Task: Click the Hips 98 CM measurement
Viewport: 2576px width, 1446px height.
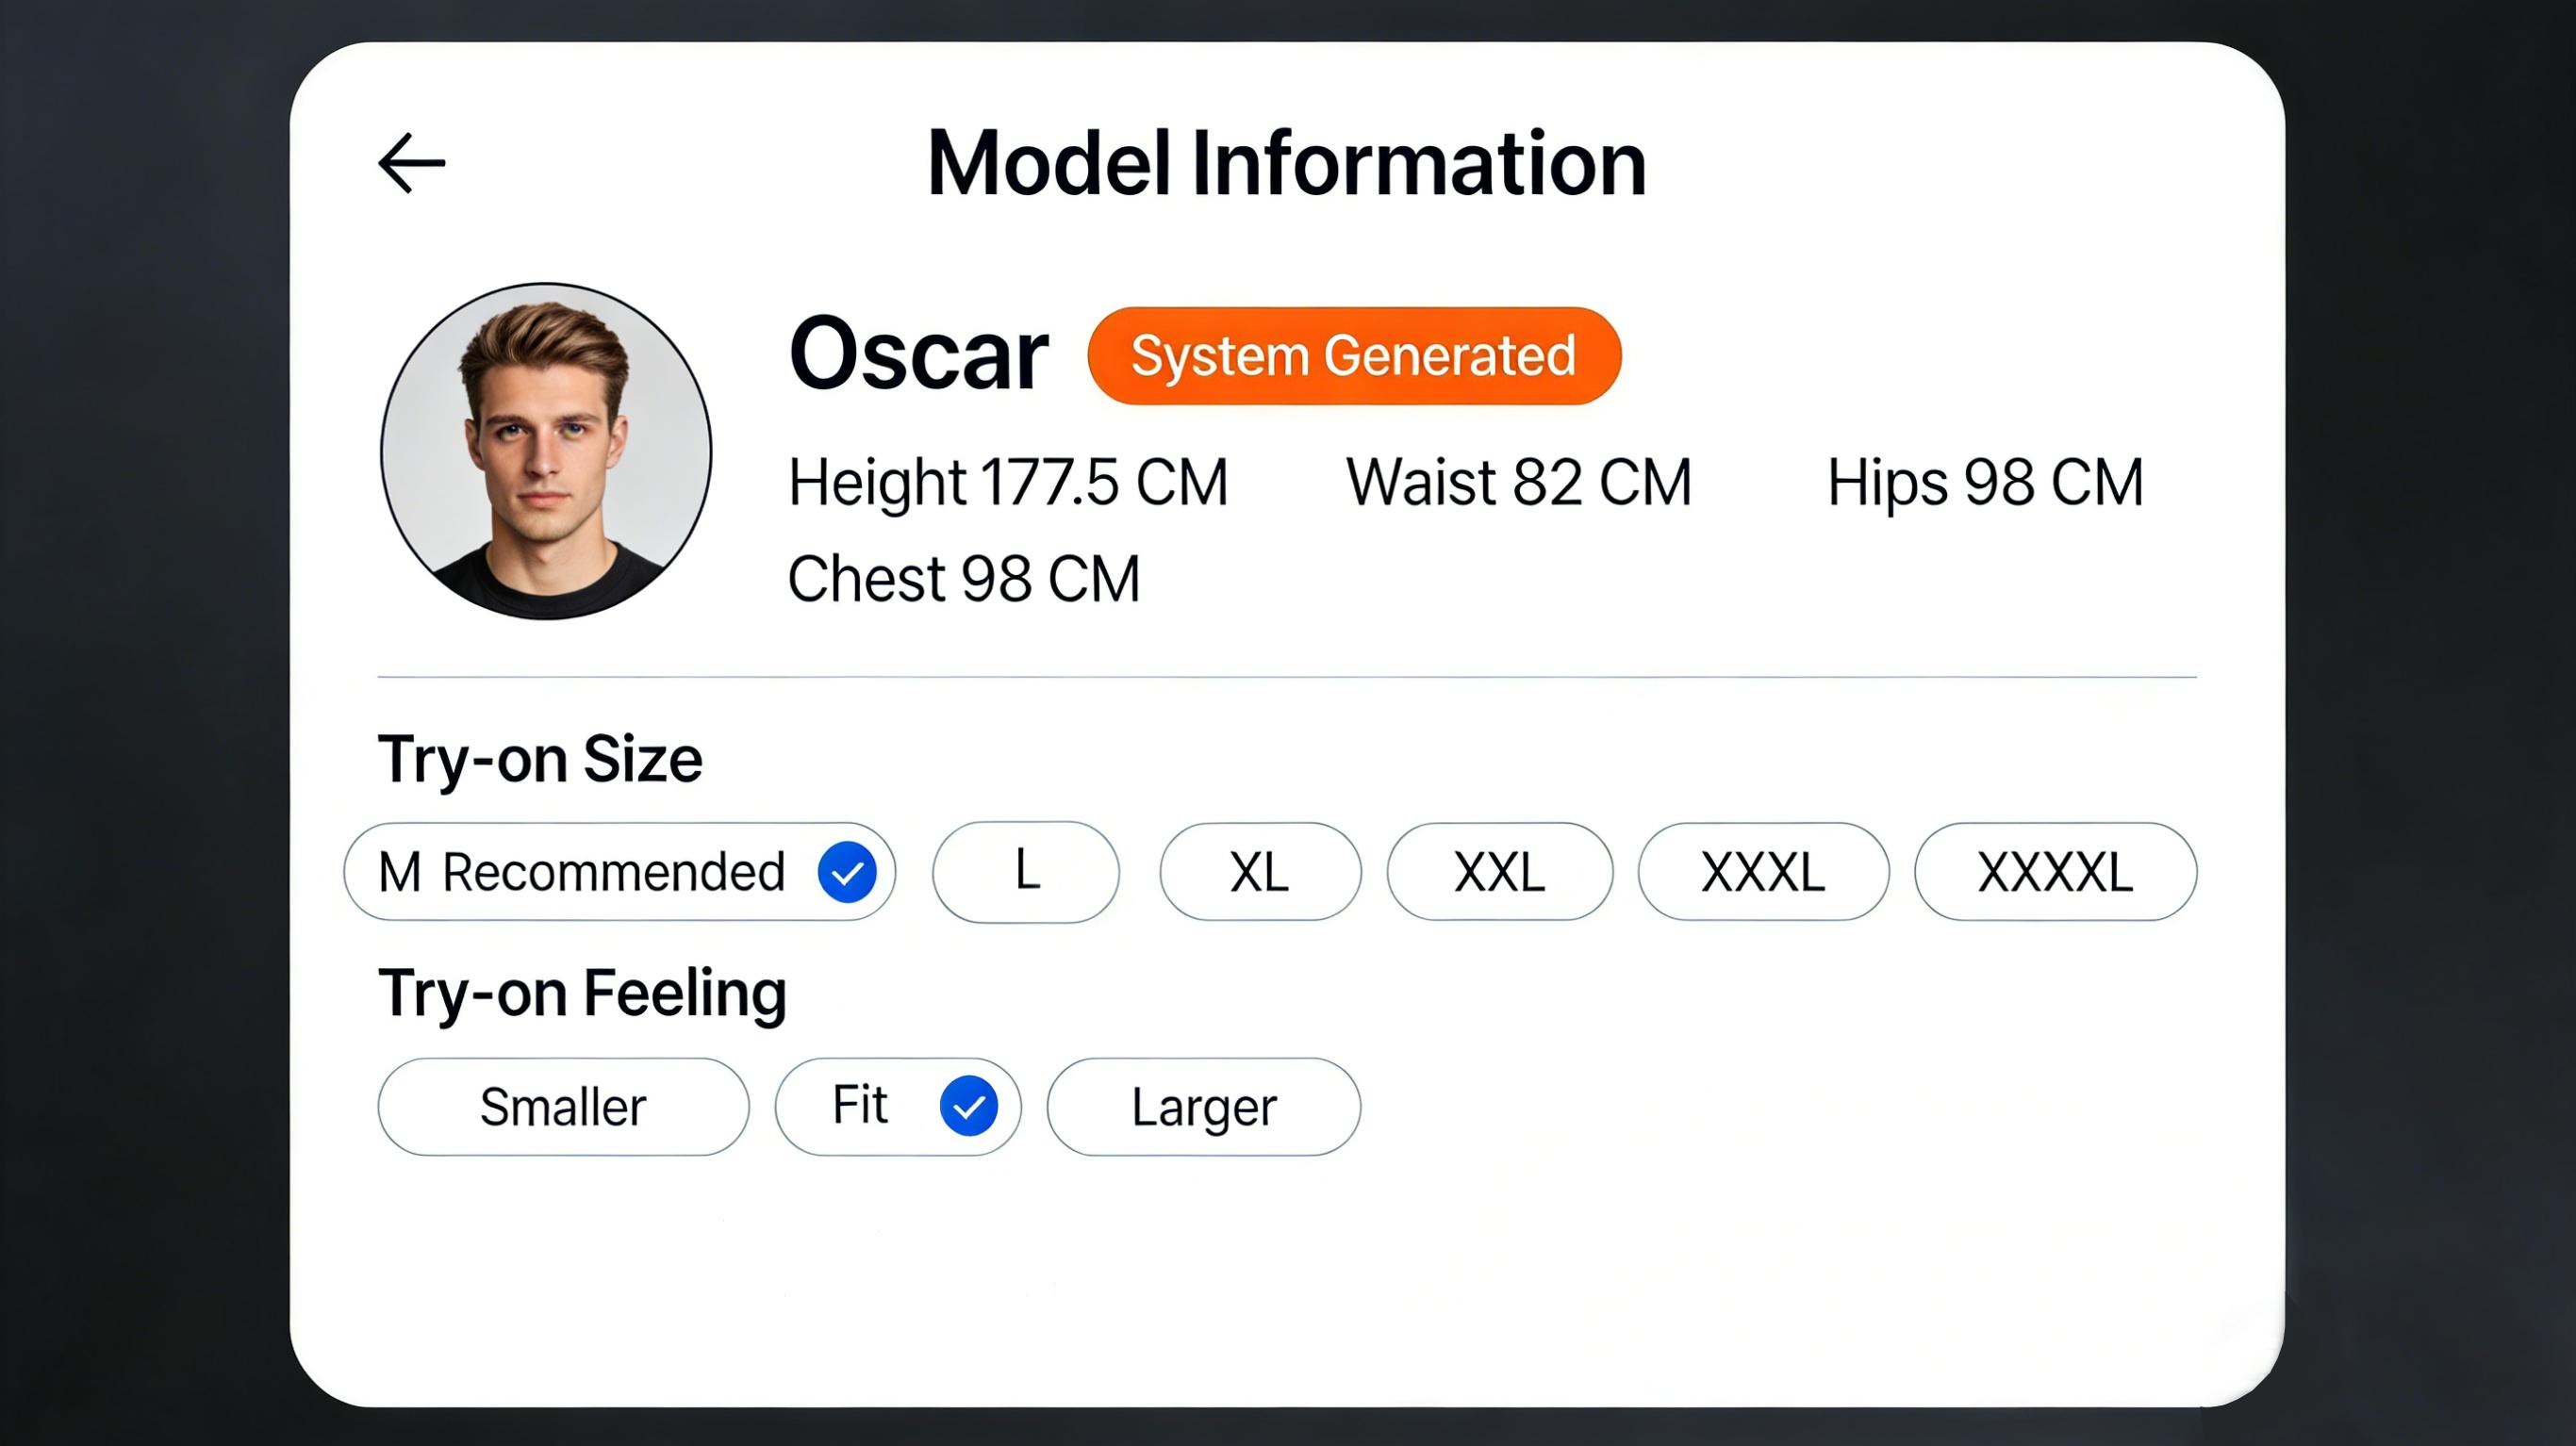Action: [x=1985, y=483]
